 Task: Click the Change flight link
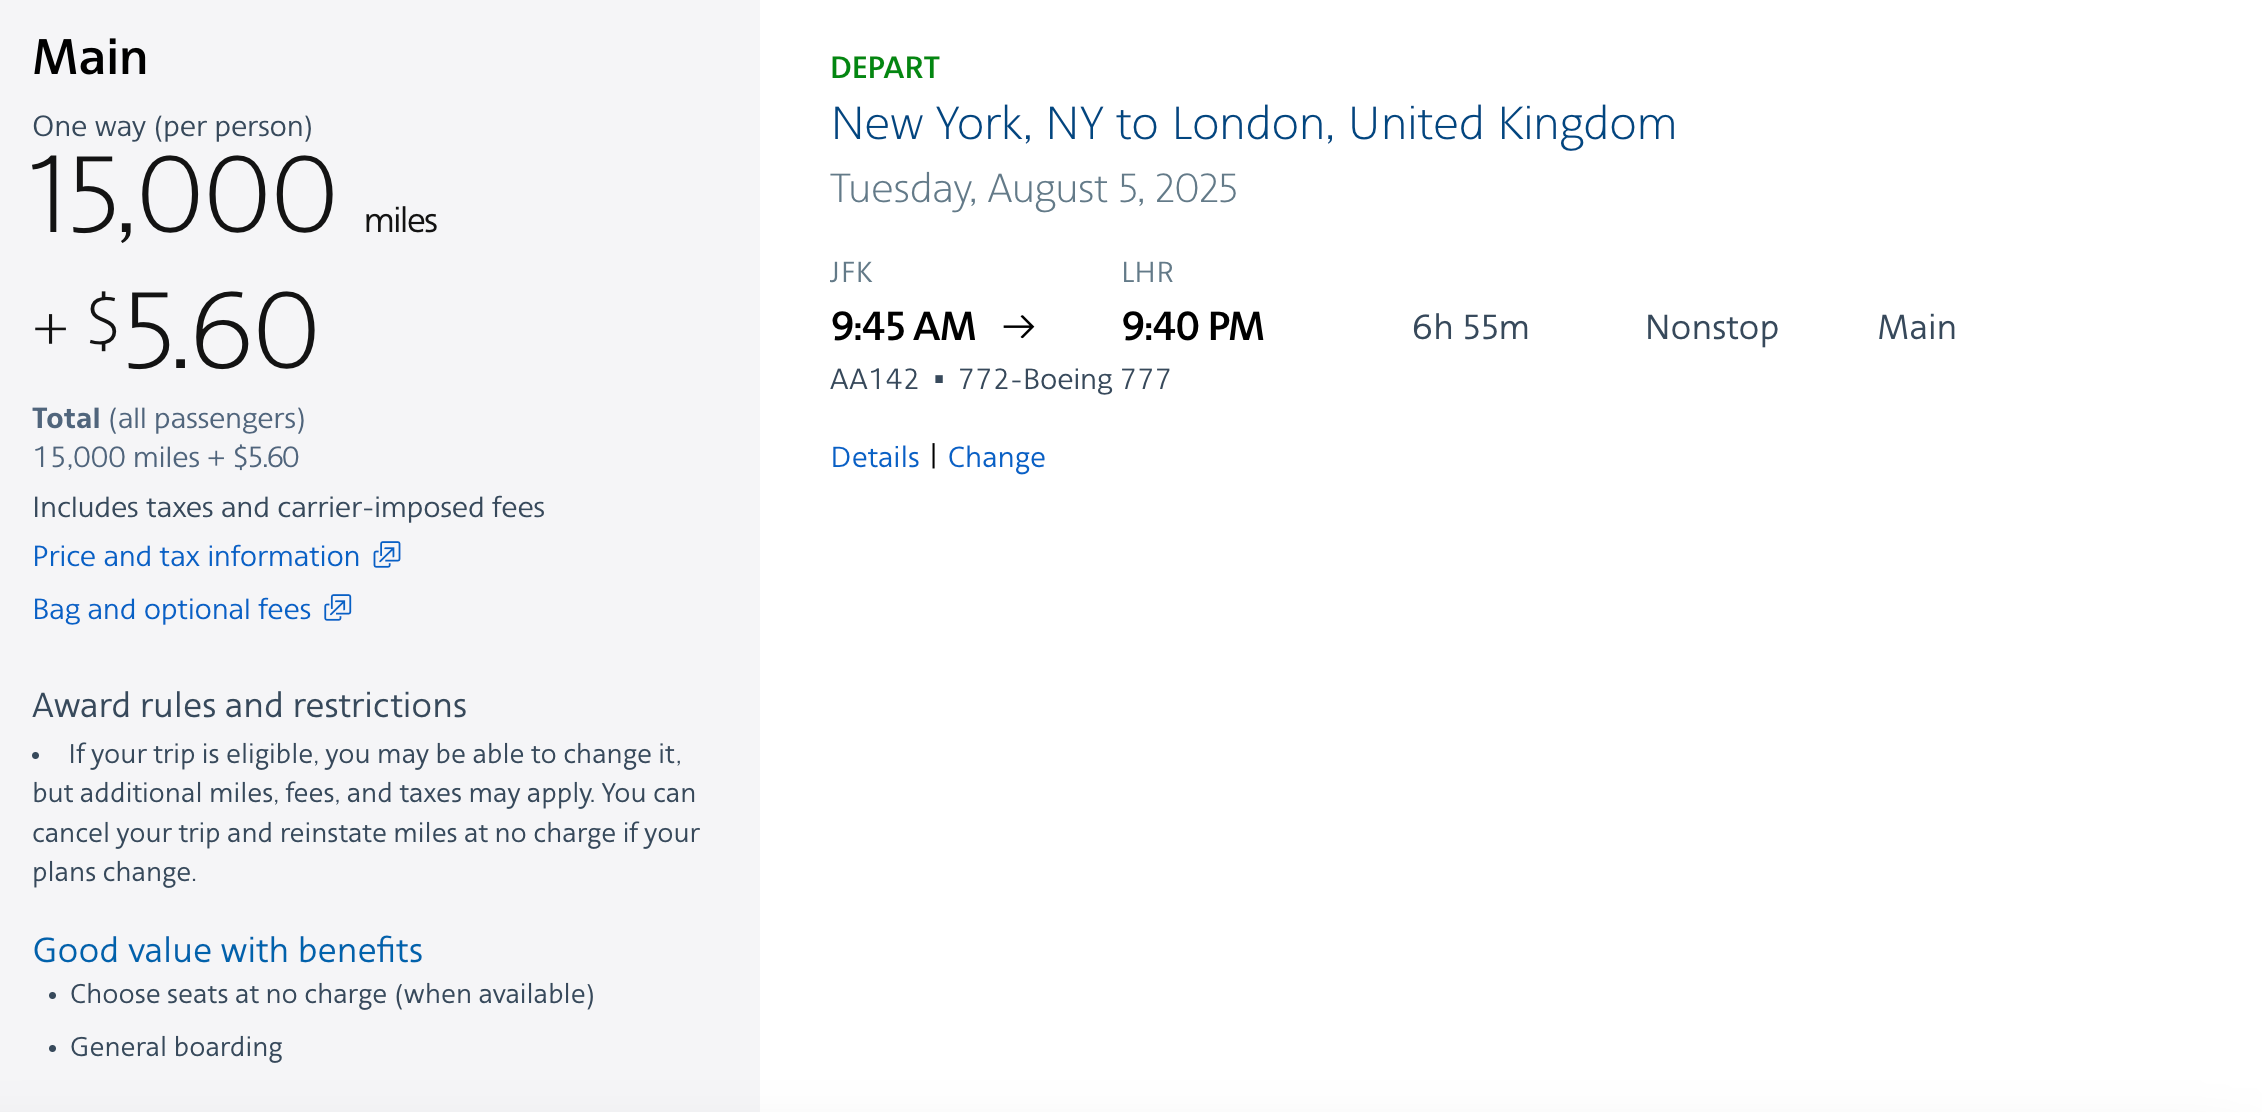[996, 457]
